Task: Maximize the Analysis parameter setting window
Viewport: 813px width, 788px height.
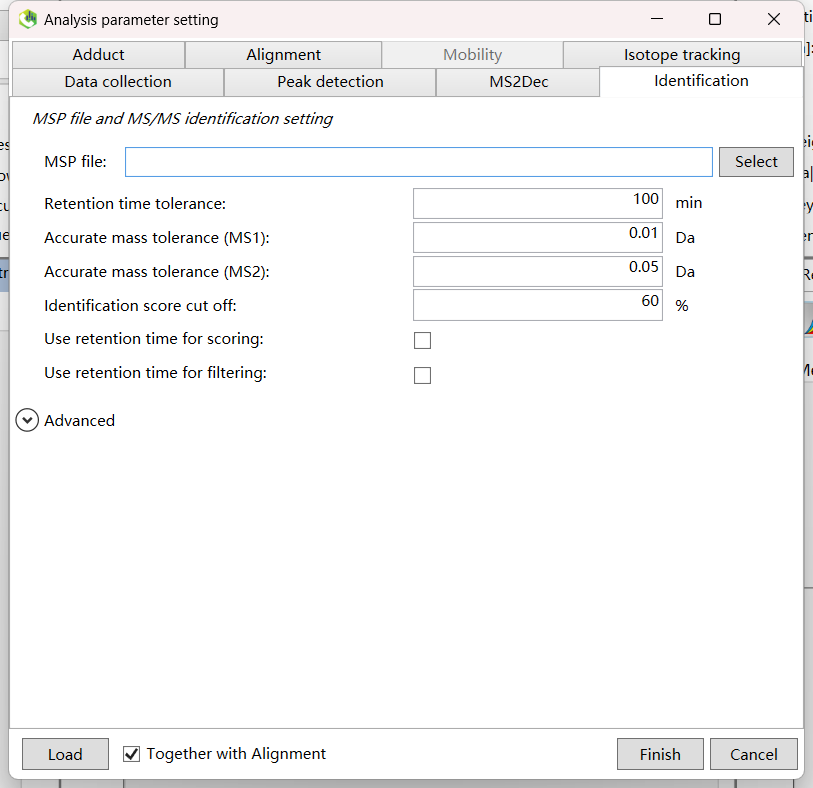Action: pos(715,19)
